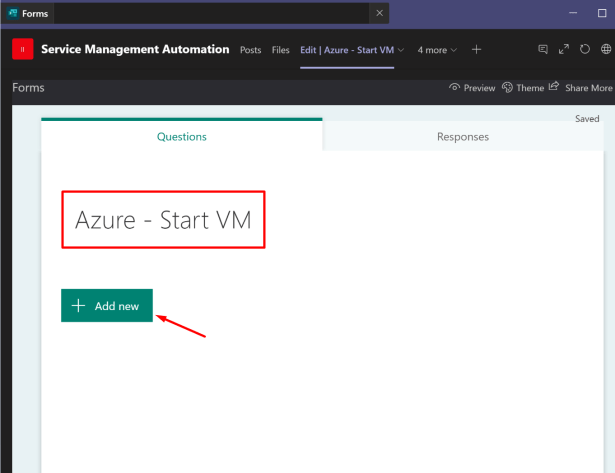The image size is (615, 473).
Task: Expand the '4 more' tabs dropdown
Action: tap(438, 49)
